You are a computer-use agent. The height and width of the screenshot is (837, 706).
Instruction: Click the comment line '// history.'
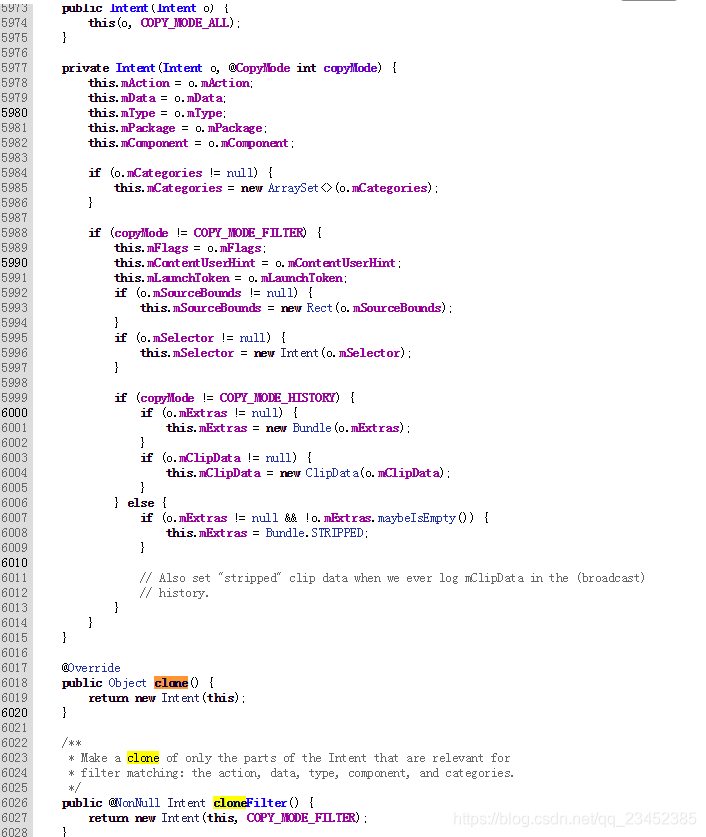[x=174, y=593]
